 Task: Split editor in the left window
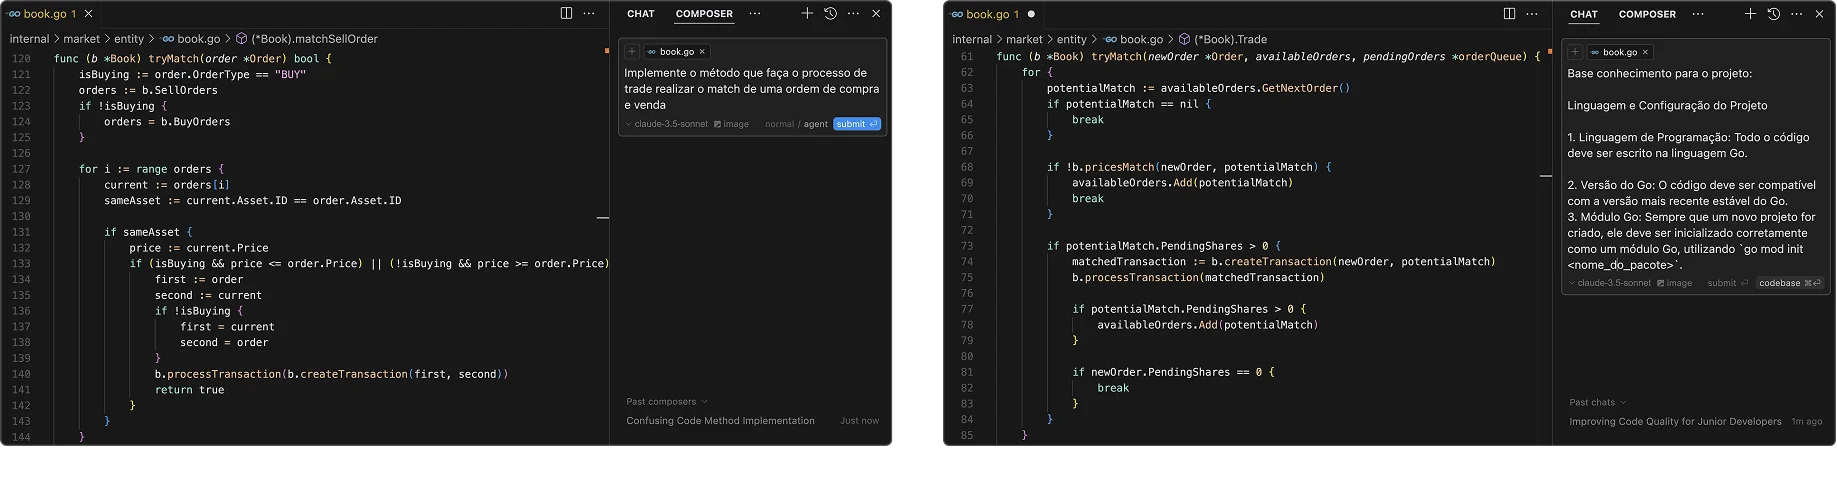tap(566, 14)
